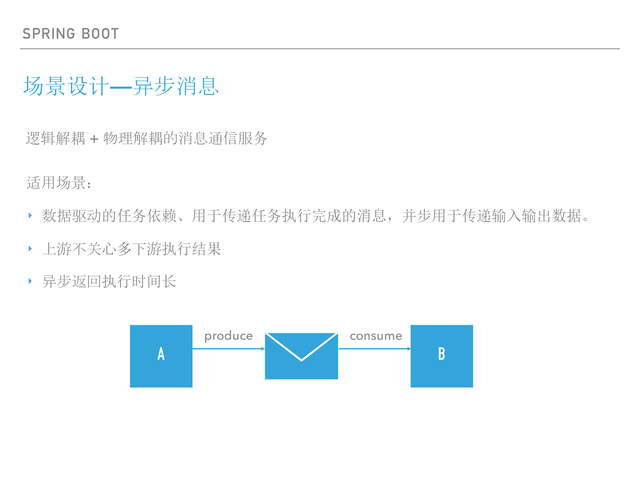
Task: Click the triangle bullet before 异步返回执行时间长
Action: tap(30, 281)
